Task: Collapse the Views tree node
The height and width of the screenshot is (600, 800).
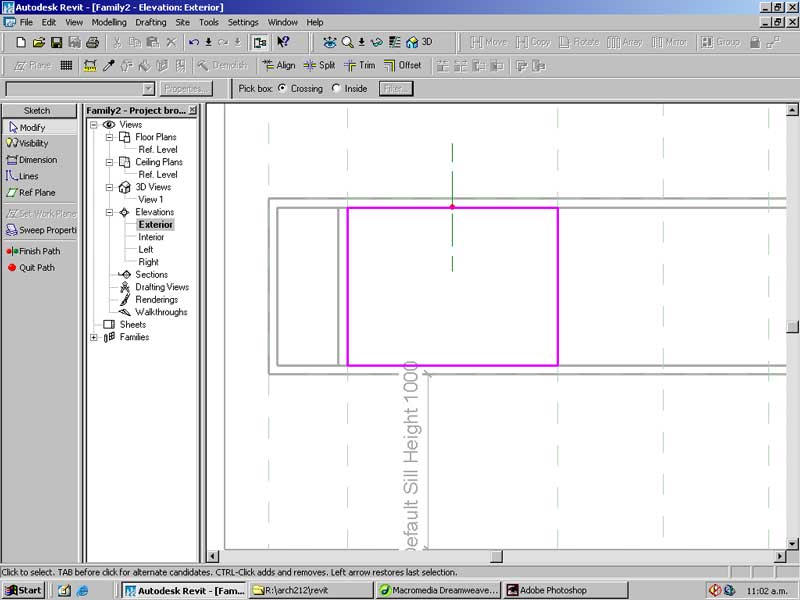Action: pos(94,124)
